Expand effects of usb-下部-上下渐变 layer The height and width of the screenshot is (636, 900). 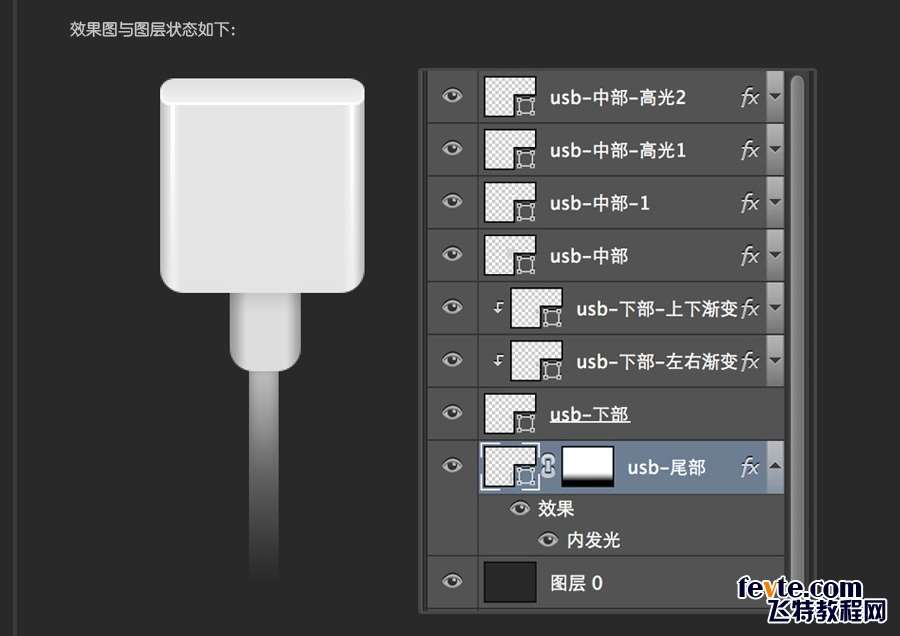point(775,308)
